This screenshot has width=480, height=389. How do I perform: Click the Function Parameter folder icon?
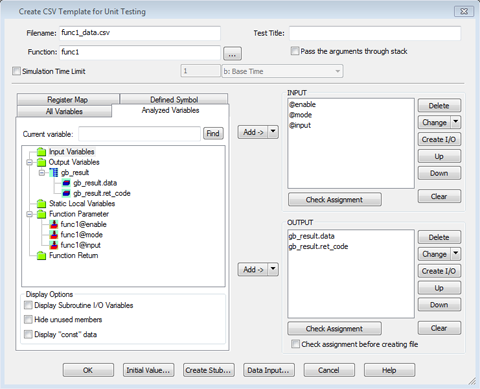(x=41, y=214)
